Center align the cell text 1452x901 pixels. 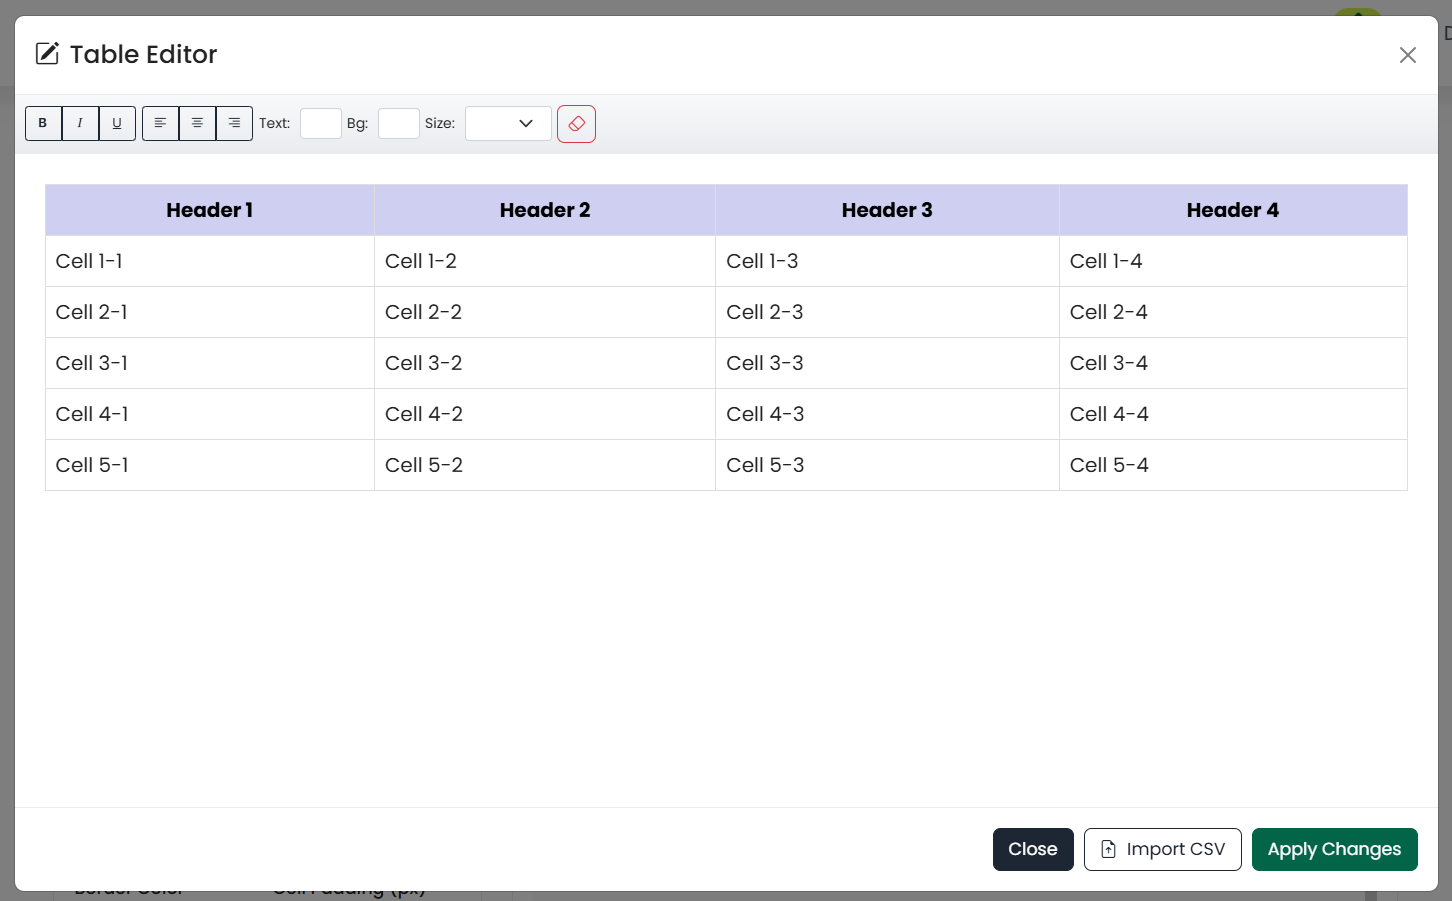coord(197,123)
